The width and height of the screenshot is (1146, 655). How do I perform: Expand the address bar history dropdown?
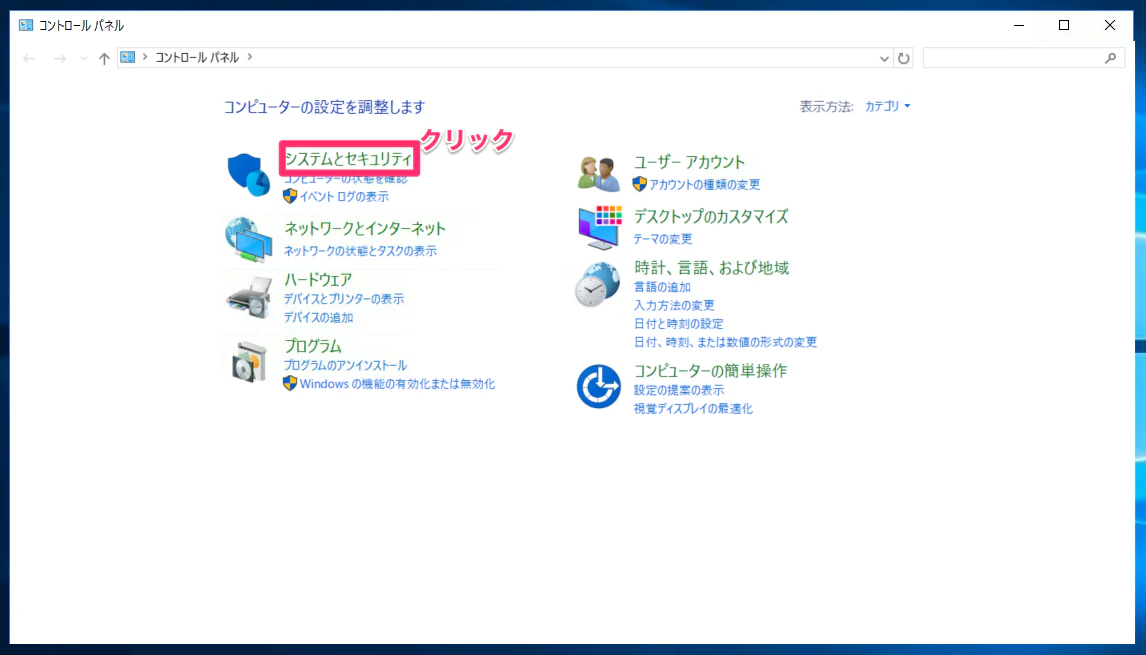(884, 58)
